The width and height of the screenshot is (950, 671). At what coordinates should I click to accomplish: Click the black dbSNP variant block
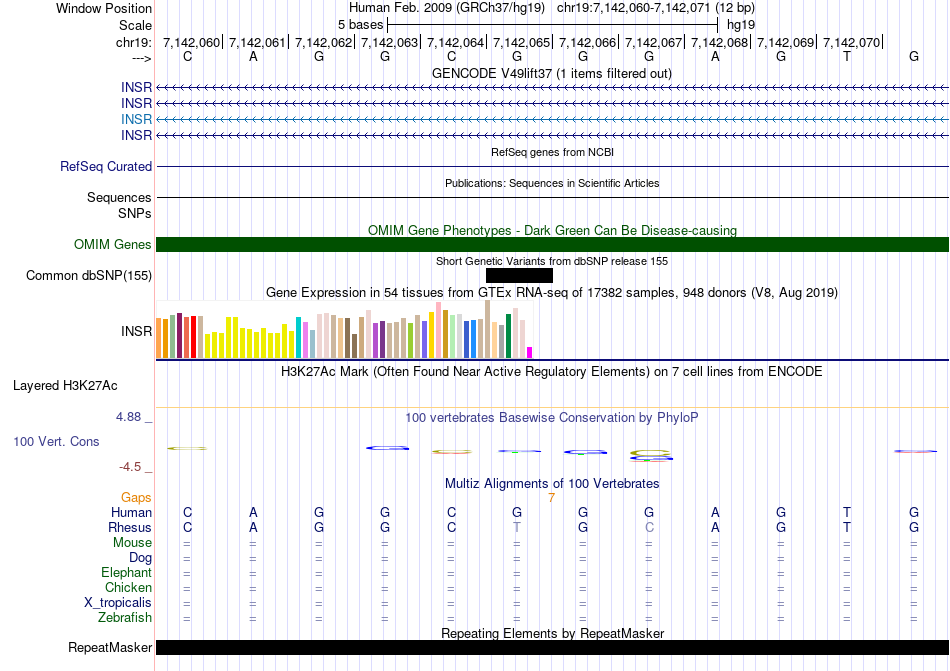click(x=519, y=276)
